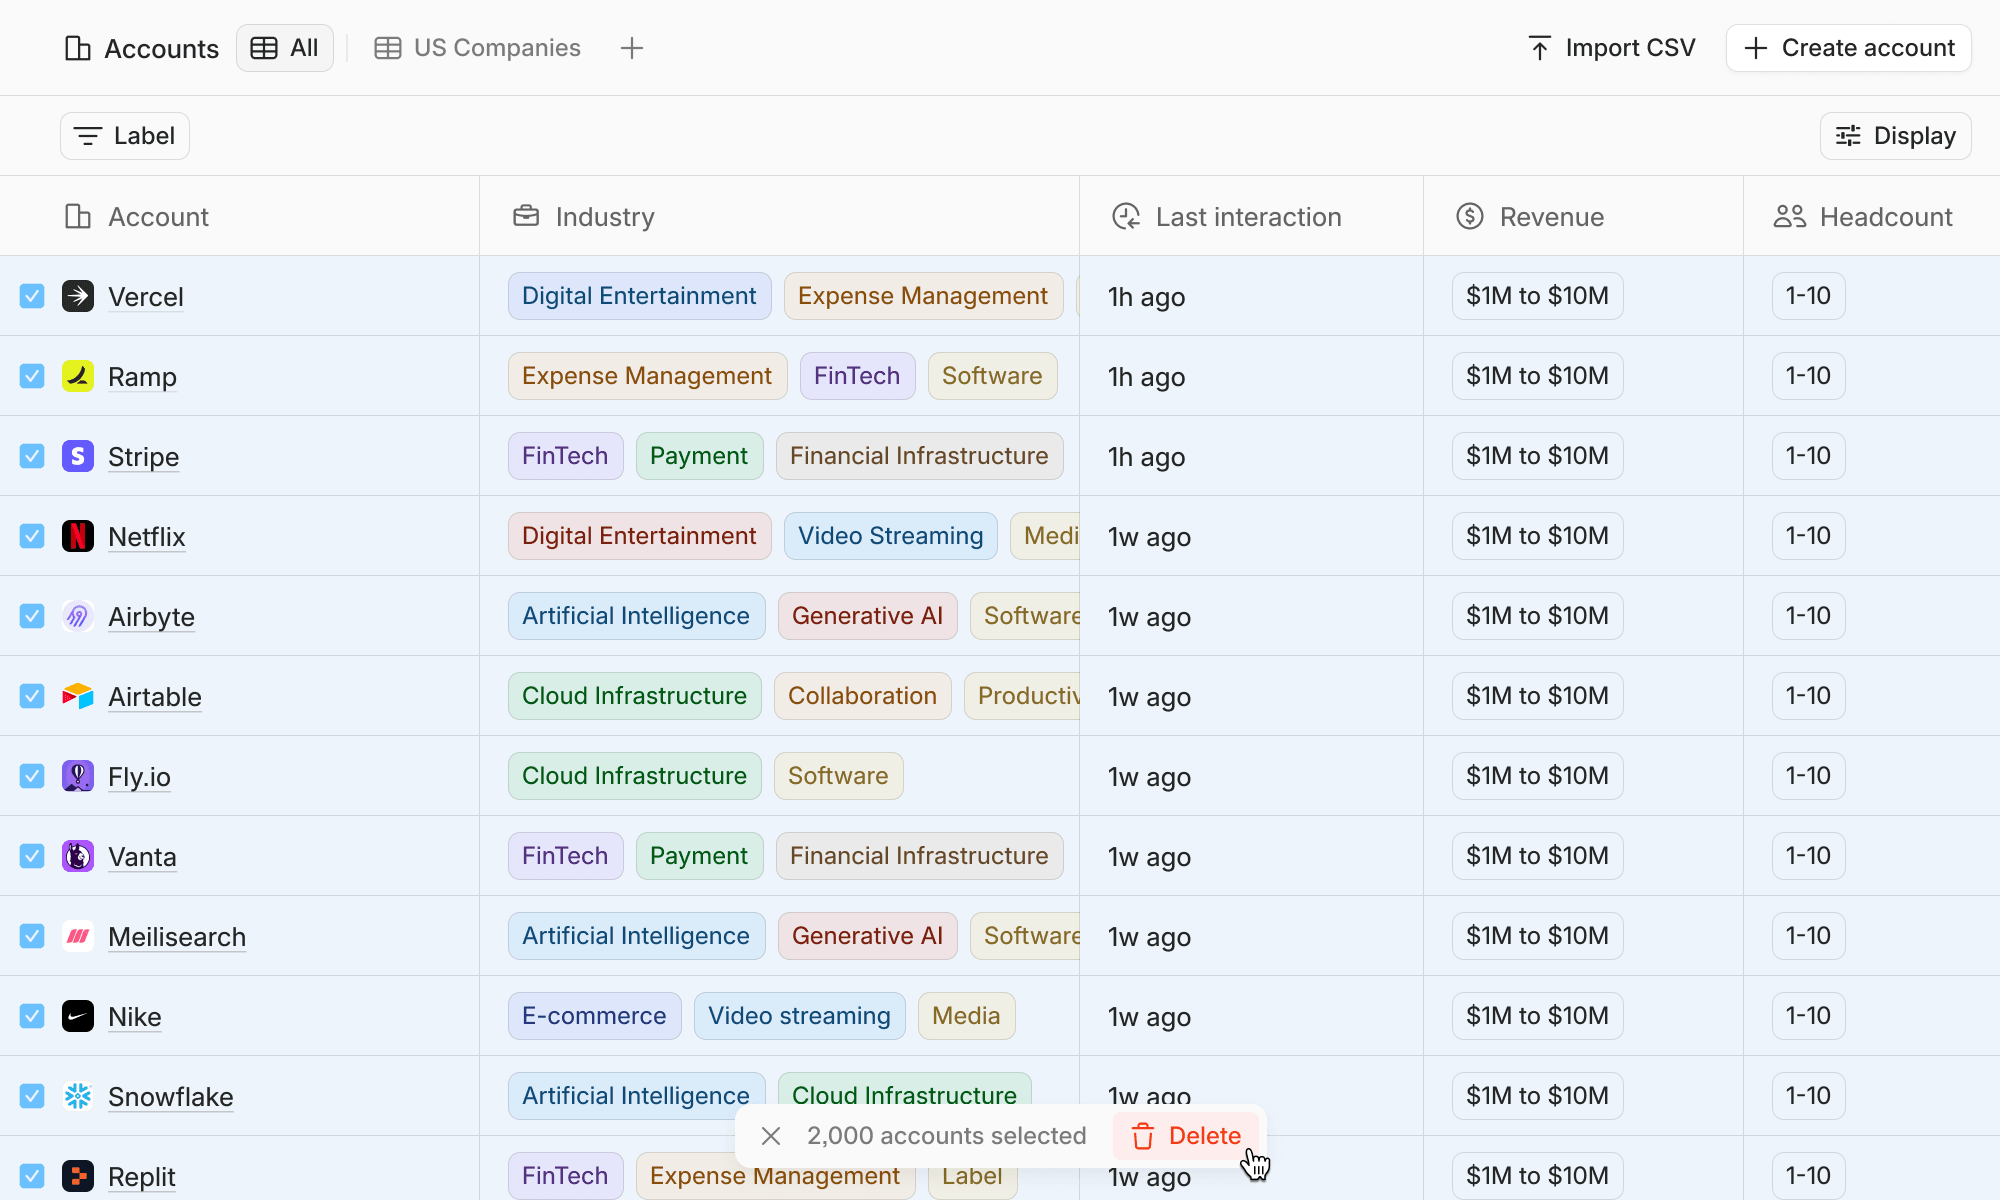2000x1200 pixels.
Task: Uncheck the Fly.io row checkbox
Action: [32, 776]
